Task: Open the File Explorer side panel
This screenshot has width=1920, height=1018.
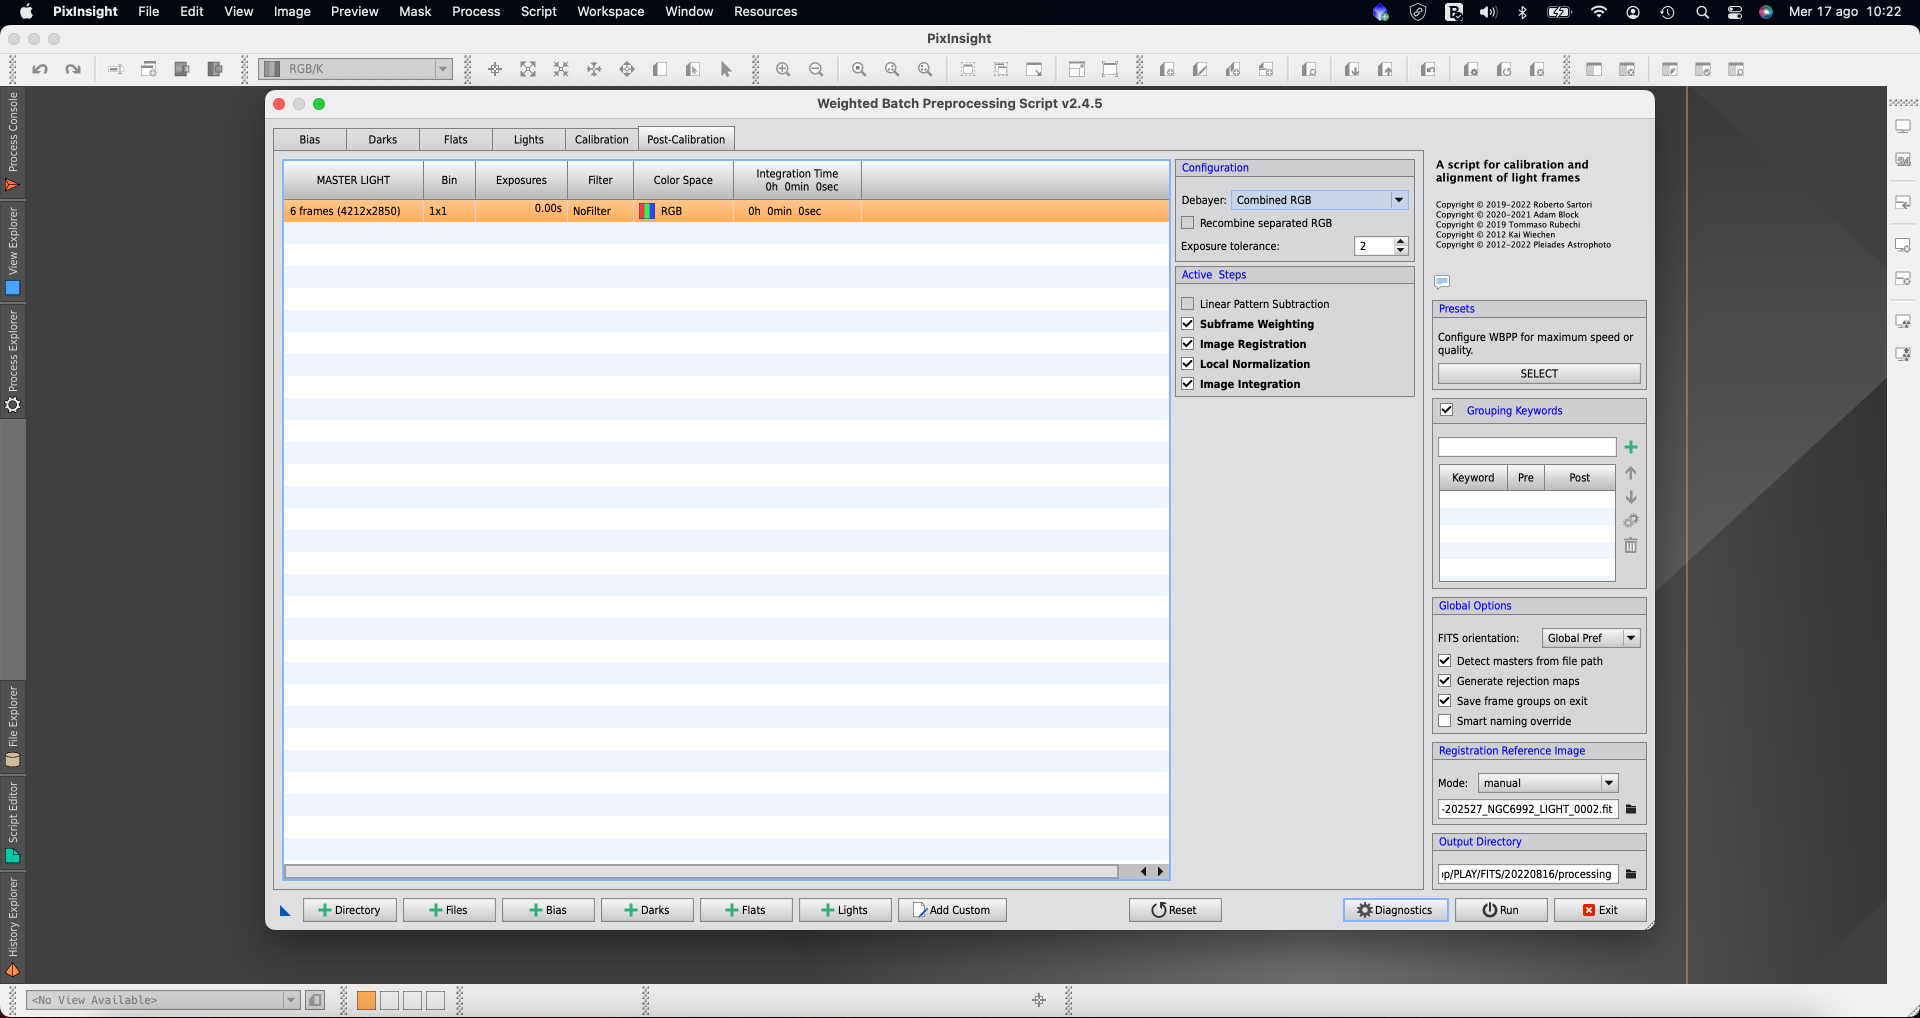Action: click(x=13, y=726)
